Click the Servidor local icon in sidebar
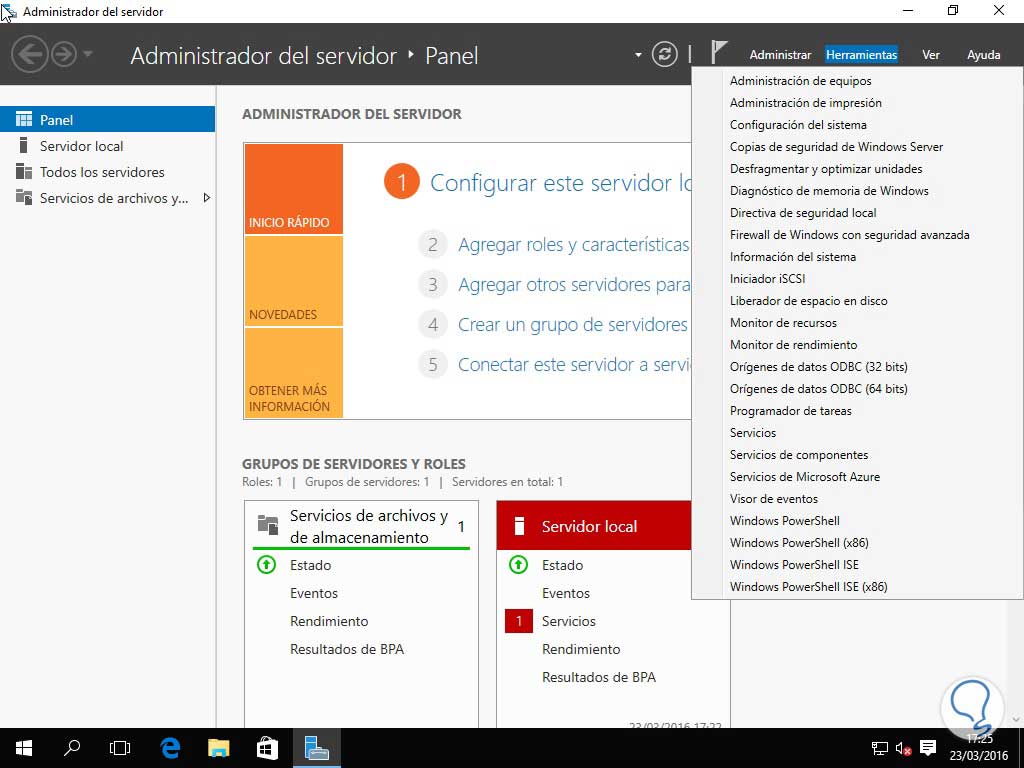 [24, 145]
